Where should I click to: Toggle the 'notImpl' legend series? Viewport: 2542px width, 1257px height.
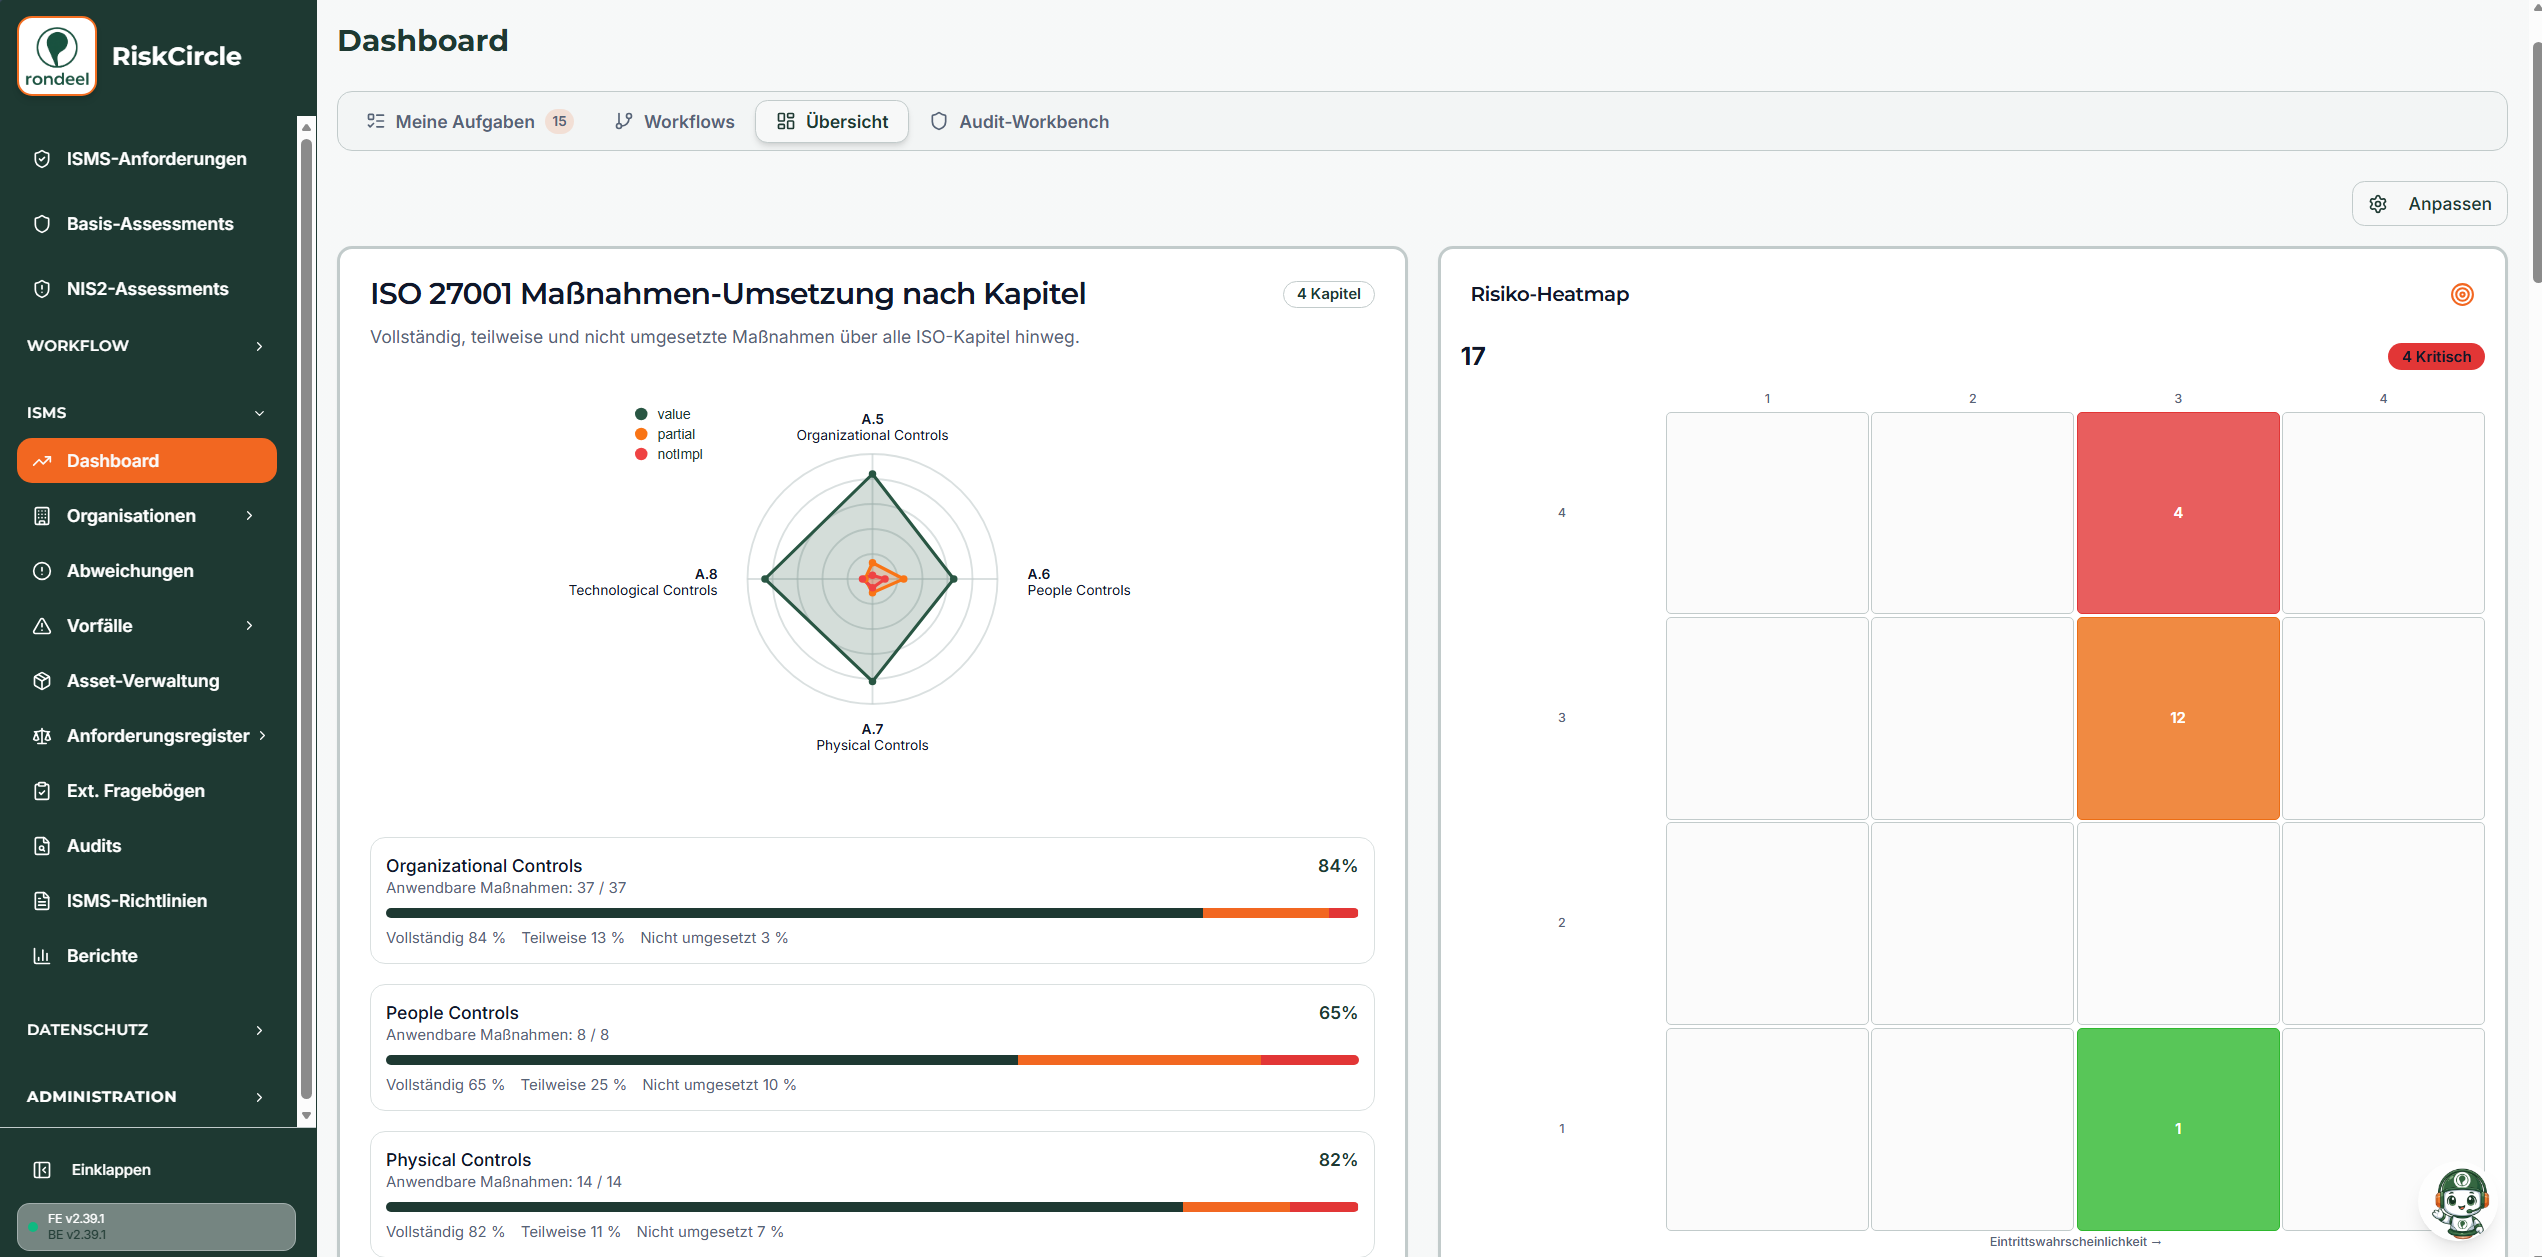669,454
